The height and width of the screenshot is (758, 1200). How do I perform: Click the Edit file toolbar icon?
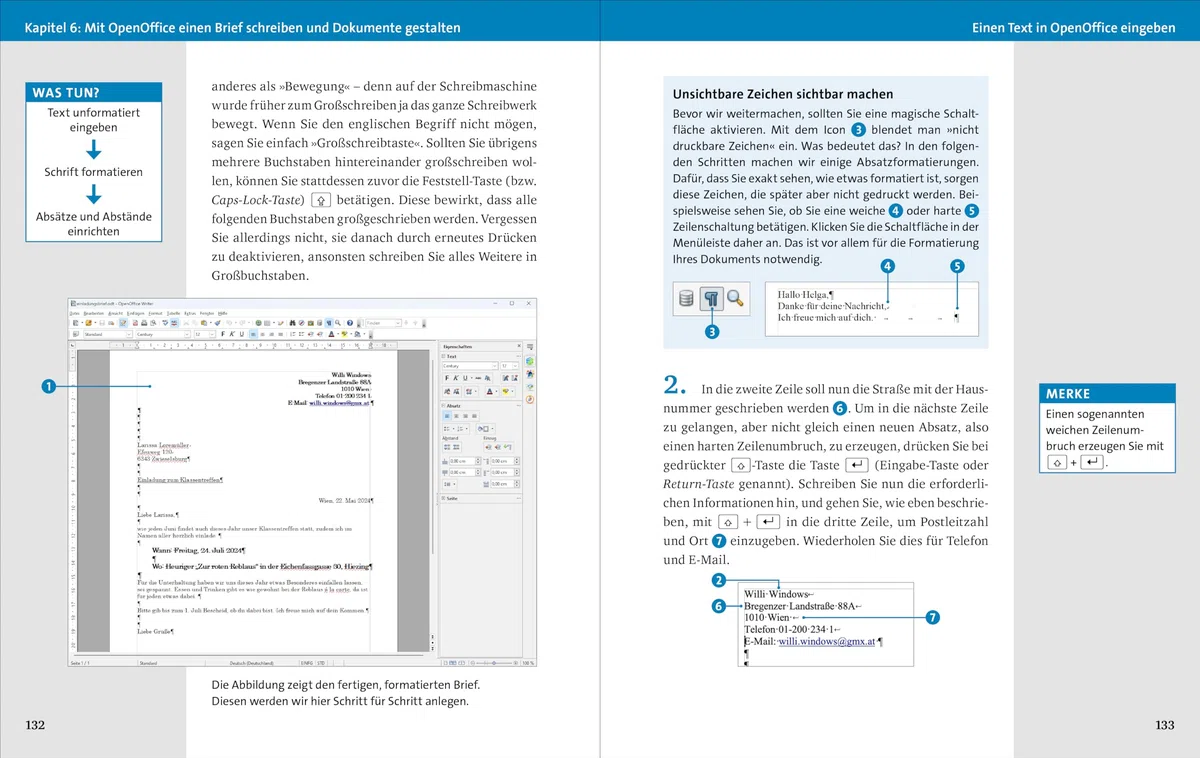(123, 323)
